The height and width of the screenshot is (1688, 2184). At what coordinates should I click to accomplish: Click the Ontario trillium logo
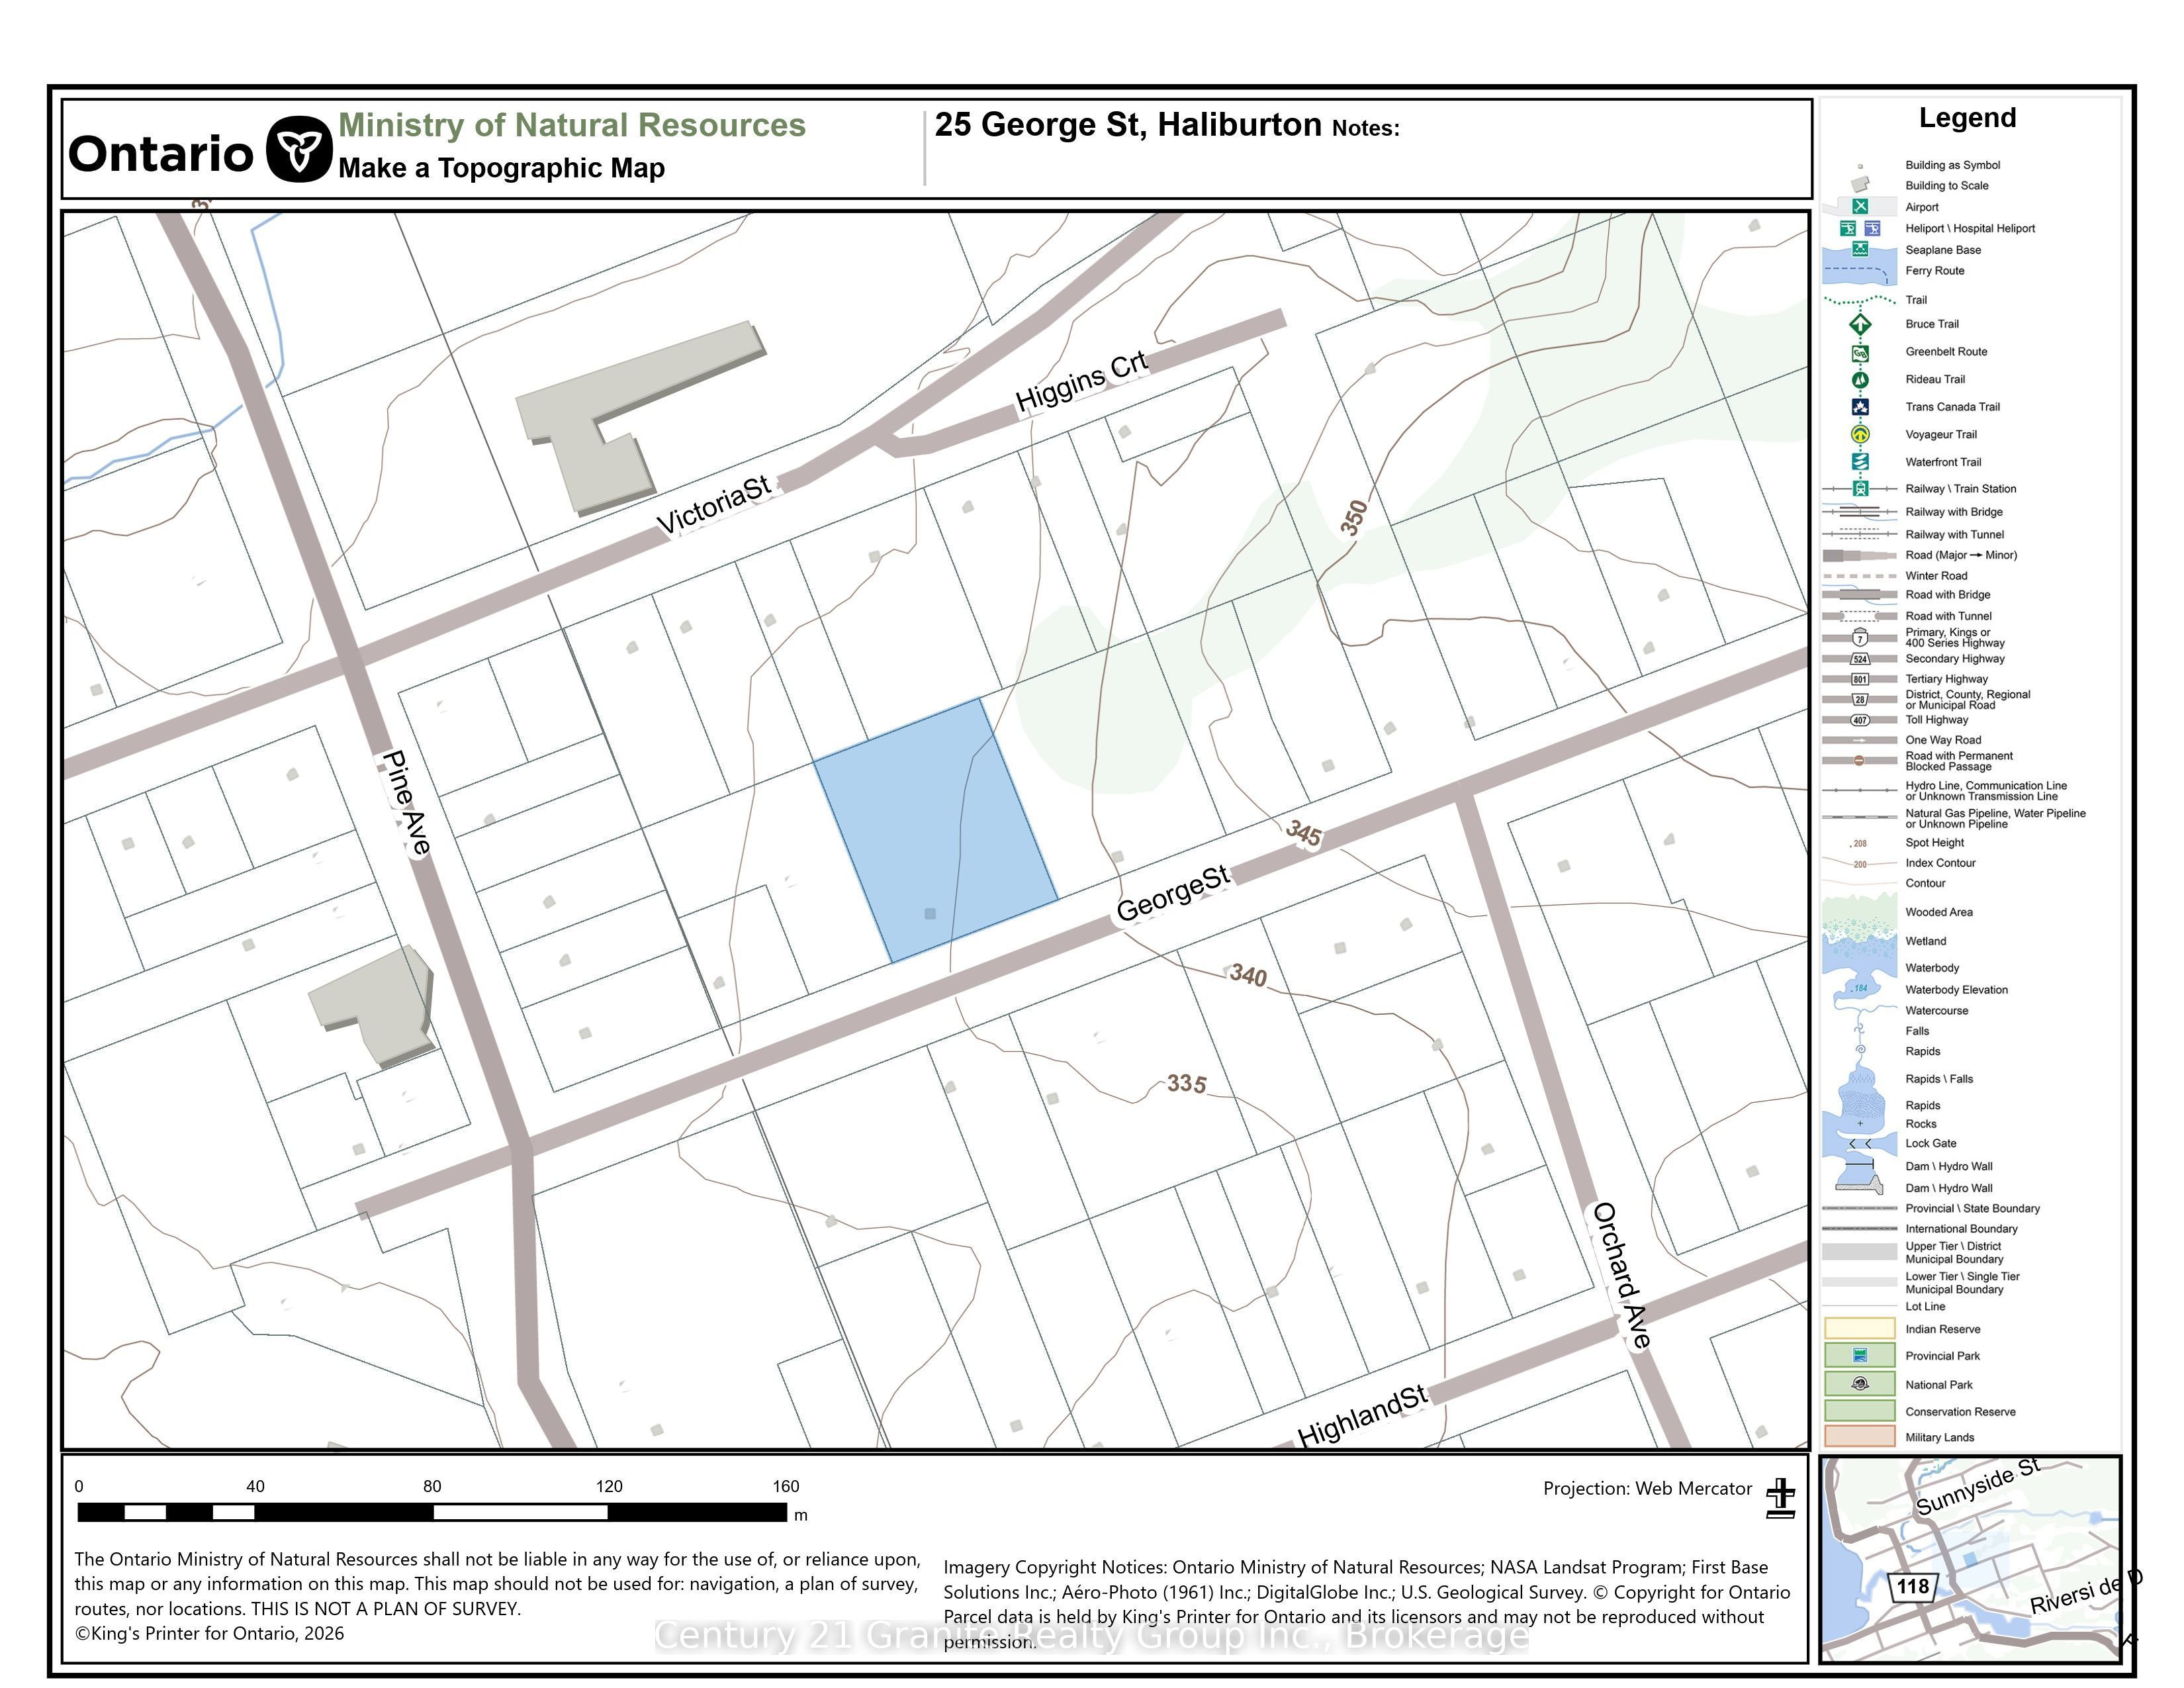coord(299,149)
